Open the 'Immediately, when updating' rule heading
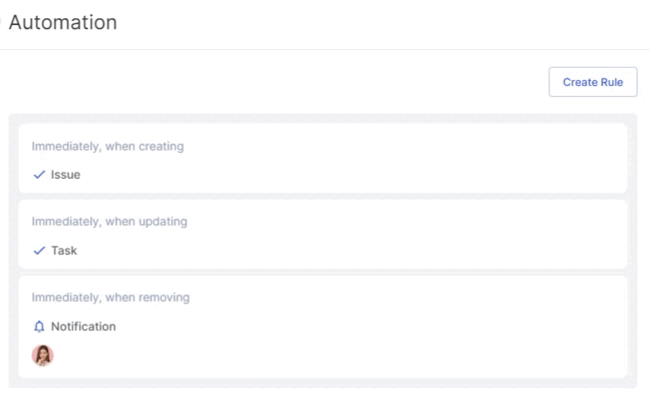650x412 pixels. (109, 221)
